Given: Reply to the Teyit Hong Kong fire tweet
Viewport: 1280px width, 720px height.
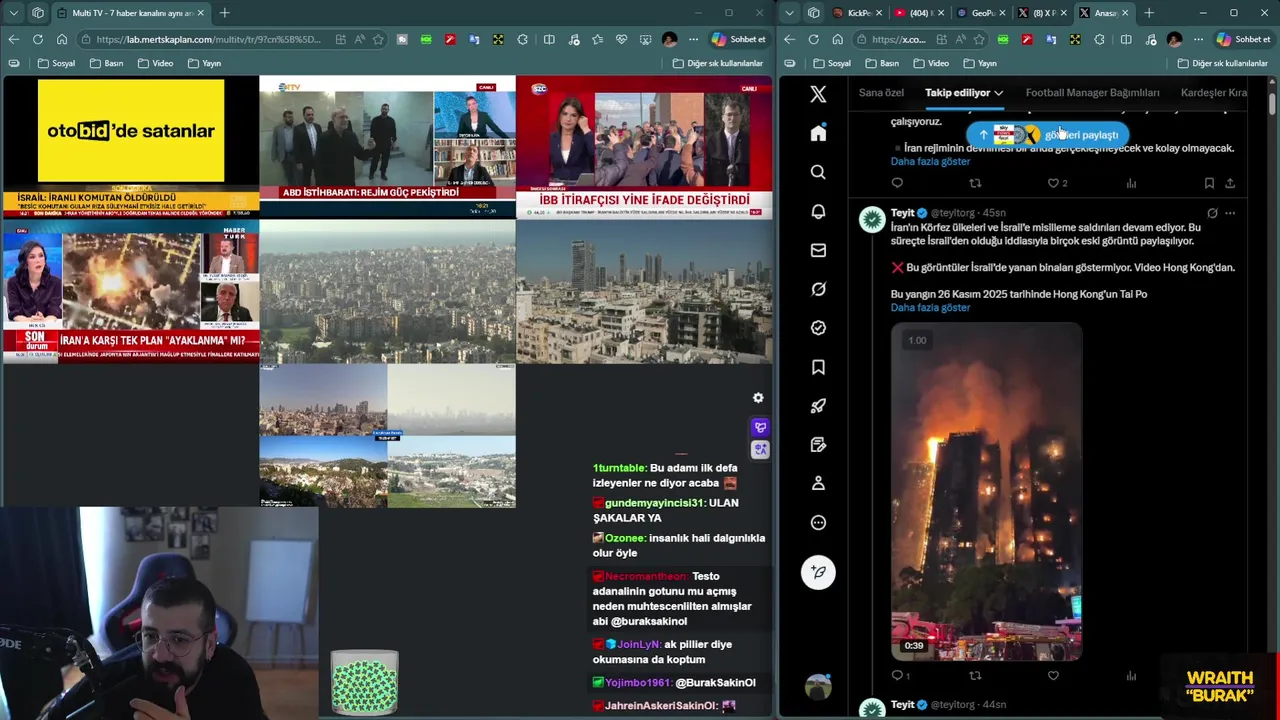Looking at the screenshot, I should tap(897, 676).
